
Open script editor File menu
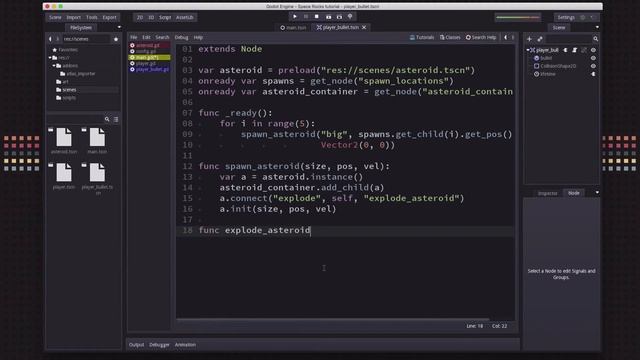point(134,37)
